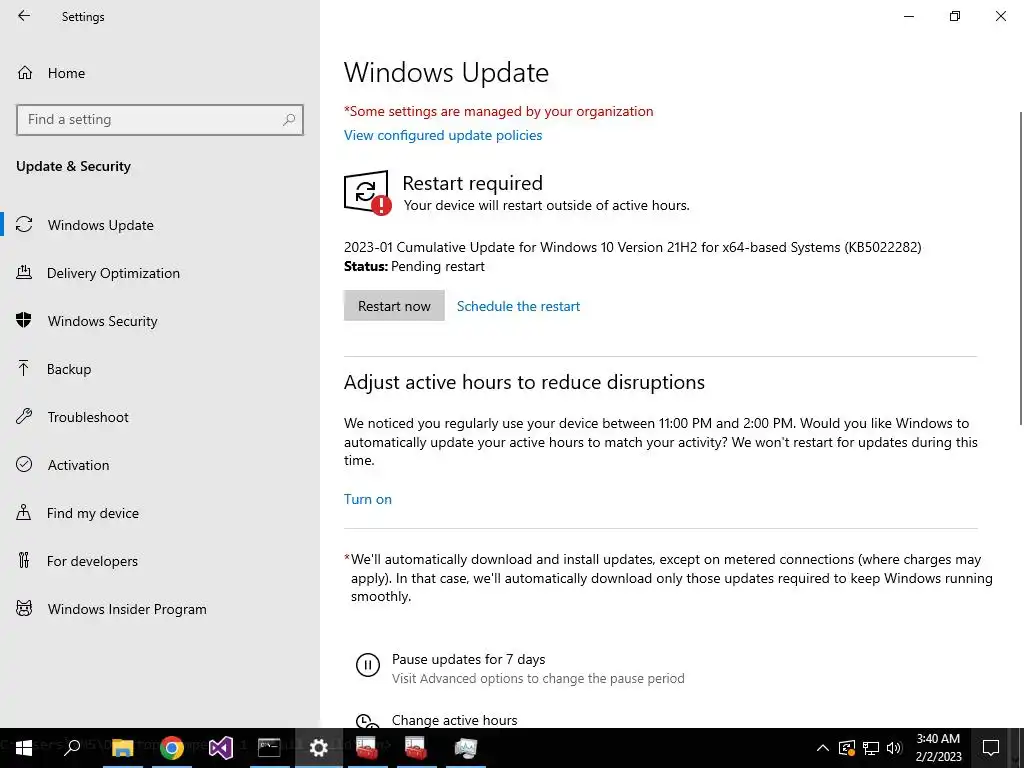Click the Restart now button
This screenshot has height=768, width=1024.
coord(394,306)
